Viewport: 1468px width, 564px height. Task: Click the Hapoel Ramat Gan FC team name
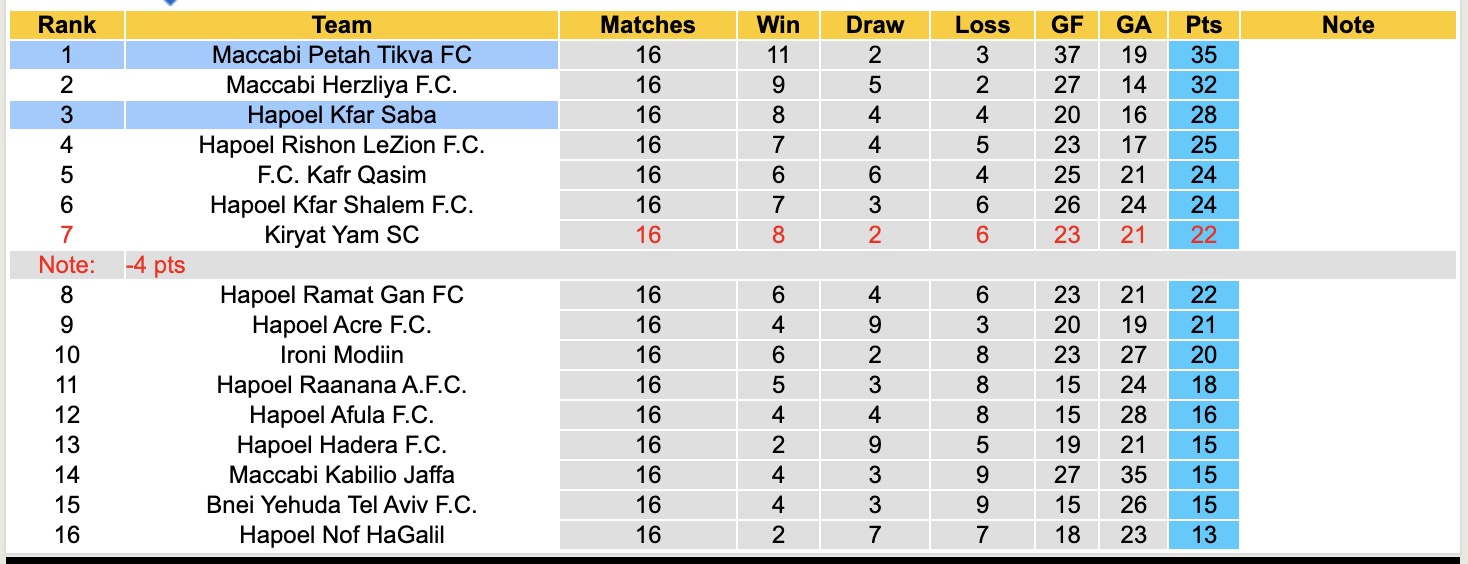point(341,295)
